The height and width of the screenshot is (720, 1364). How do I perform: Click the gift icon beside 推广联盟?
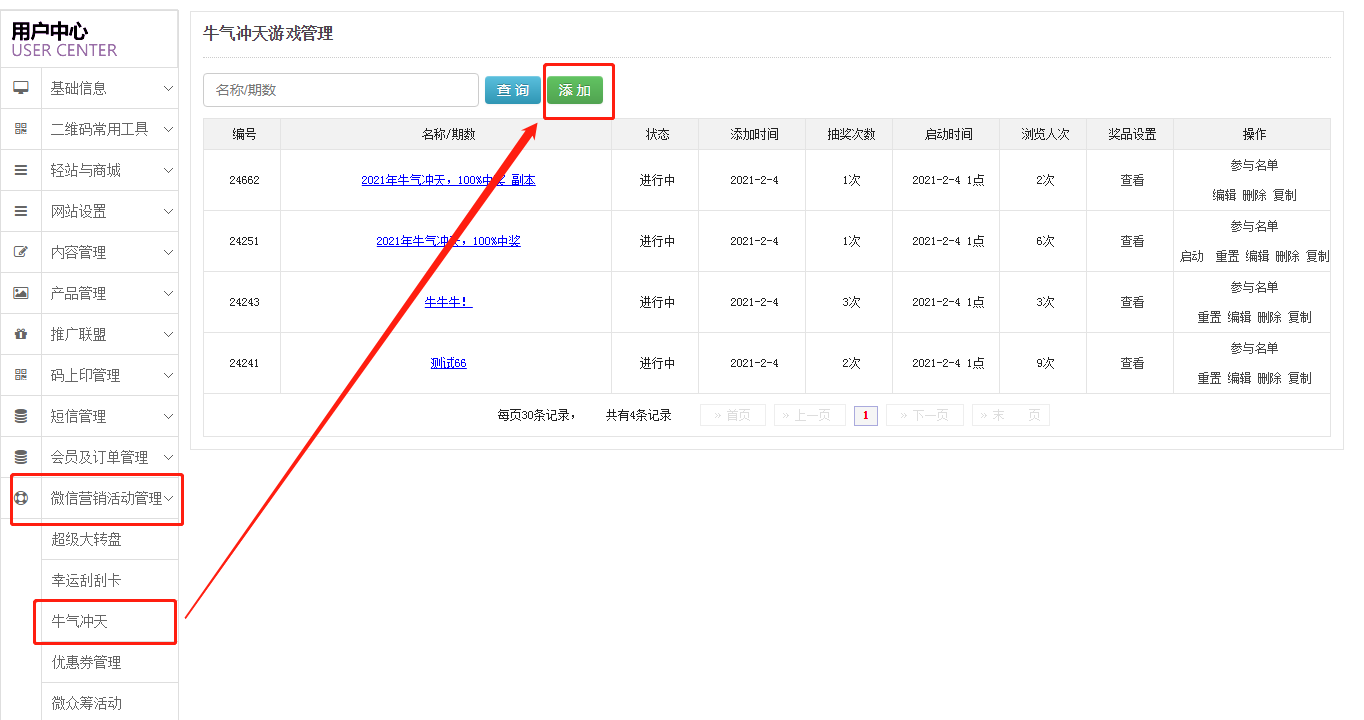20,334
